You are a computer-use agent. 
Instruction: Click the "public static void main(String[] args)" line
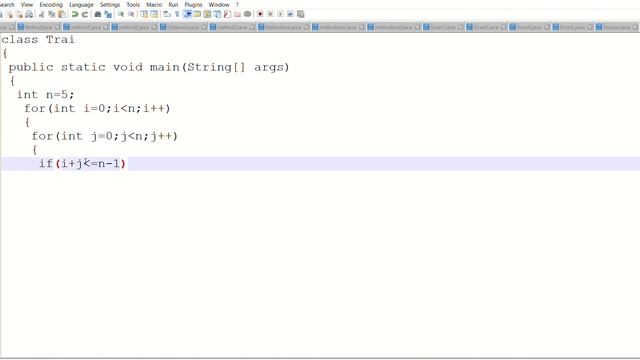149,67
